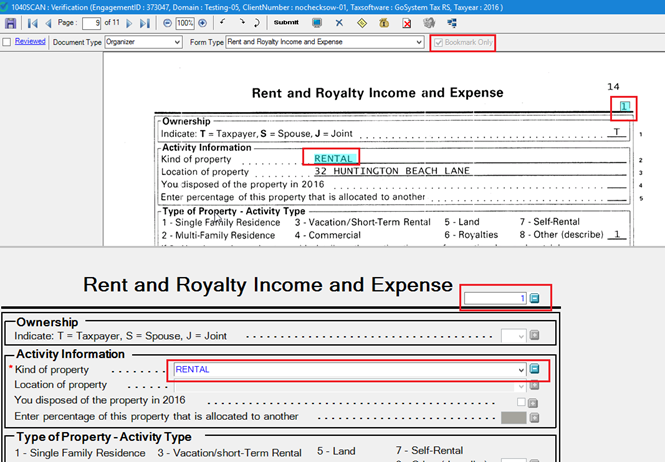Click the lock icon in toolbar
Image resolution: width=665 pixels, height=462 pixels.
point(384,22)
